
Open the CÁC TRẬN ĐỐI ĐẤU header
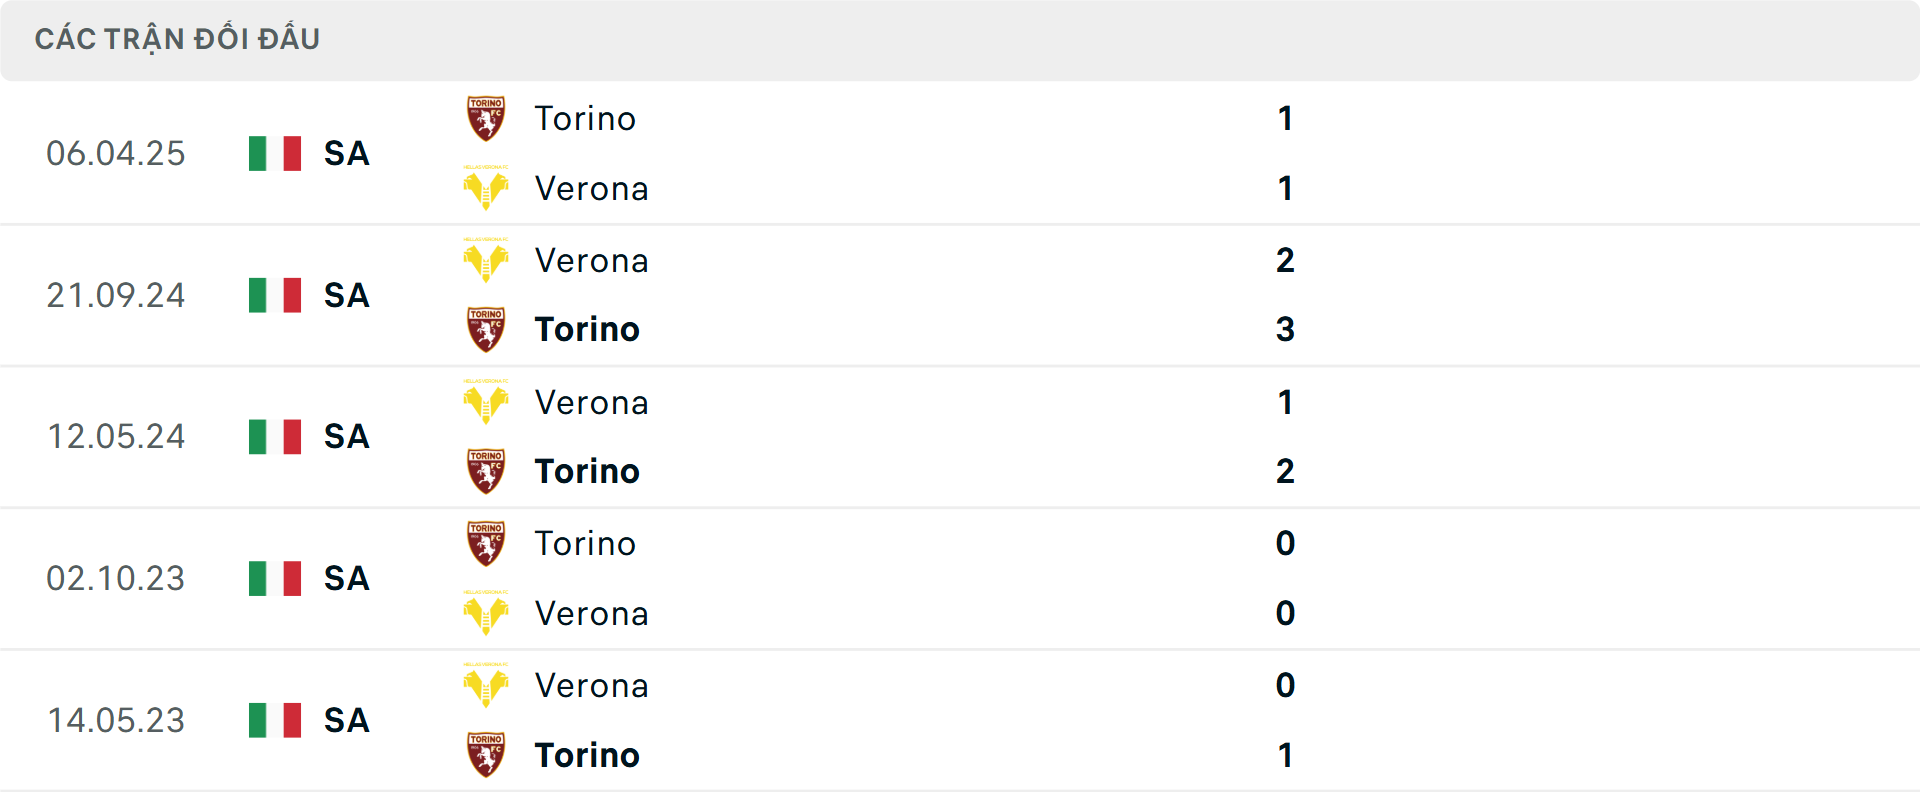point(178,38)
